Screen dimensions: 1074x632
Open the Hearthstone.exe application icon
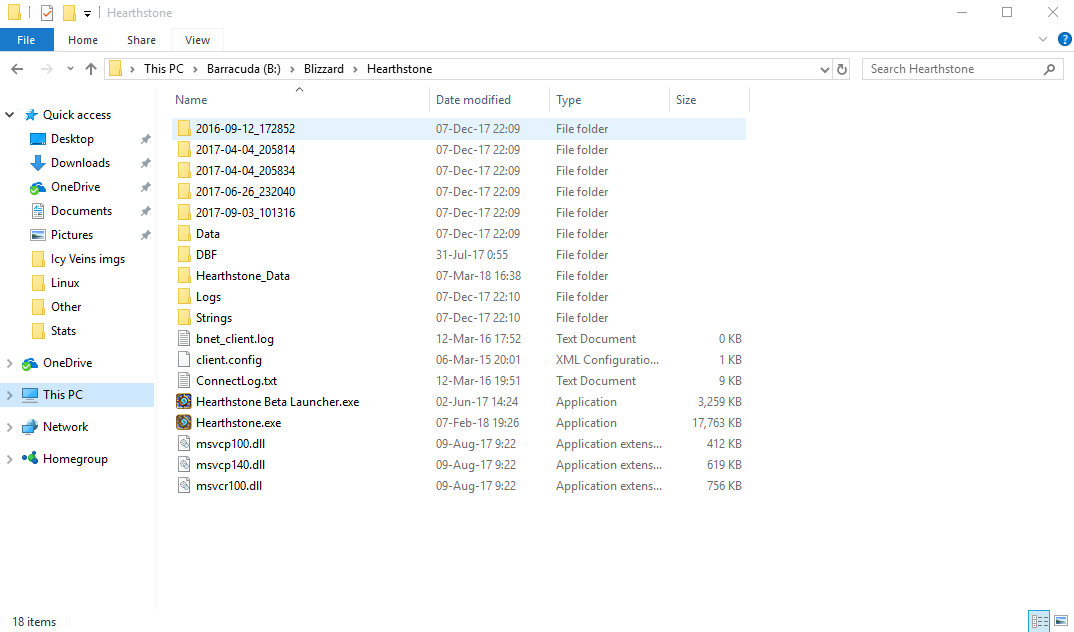(x=184, y=422)
